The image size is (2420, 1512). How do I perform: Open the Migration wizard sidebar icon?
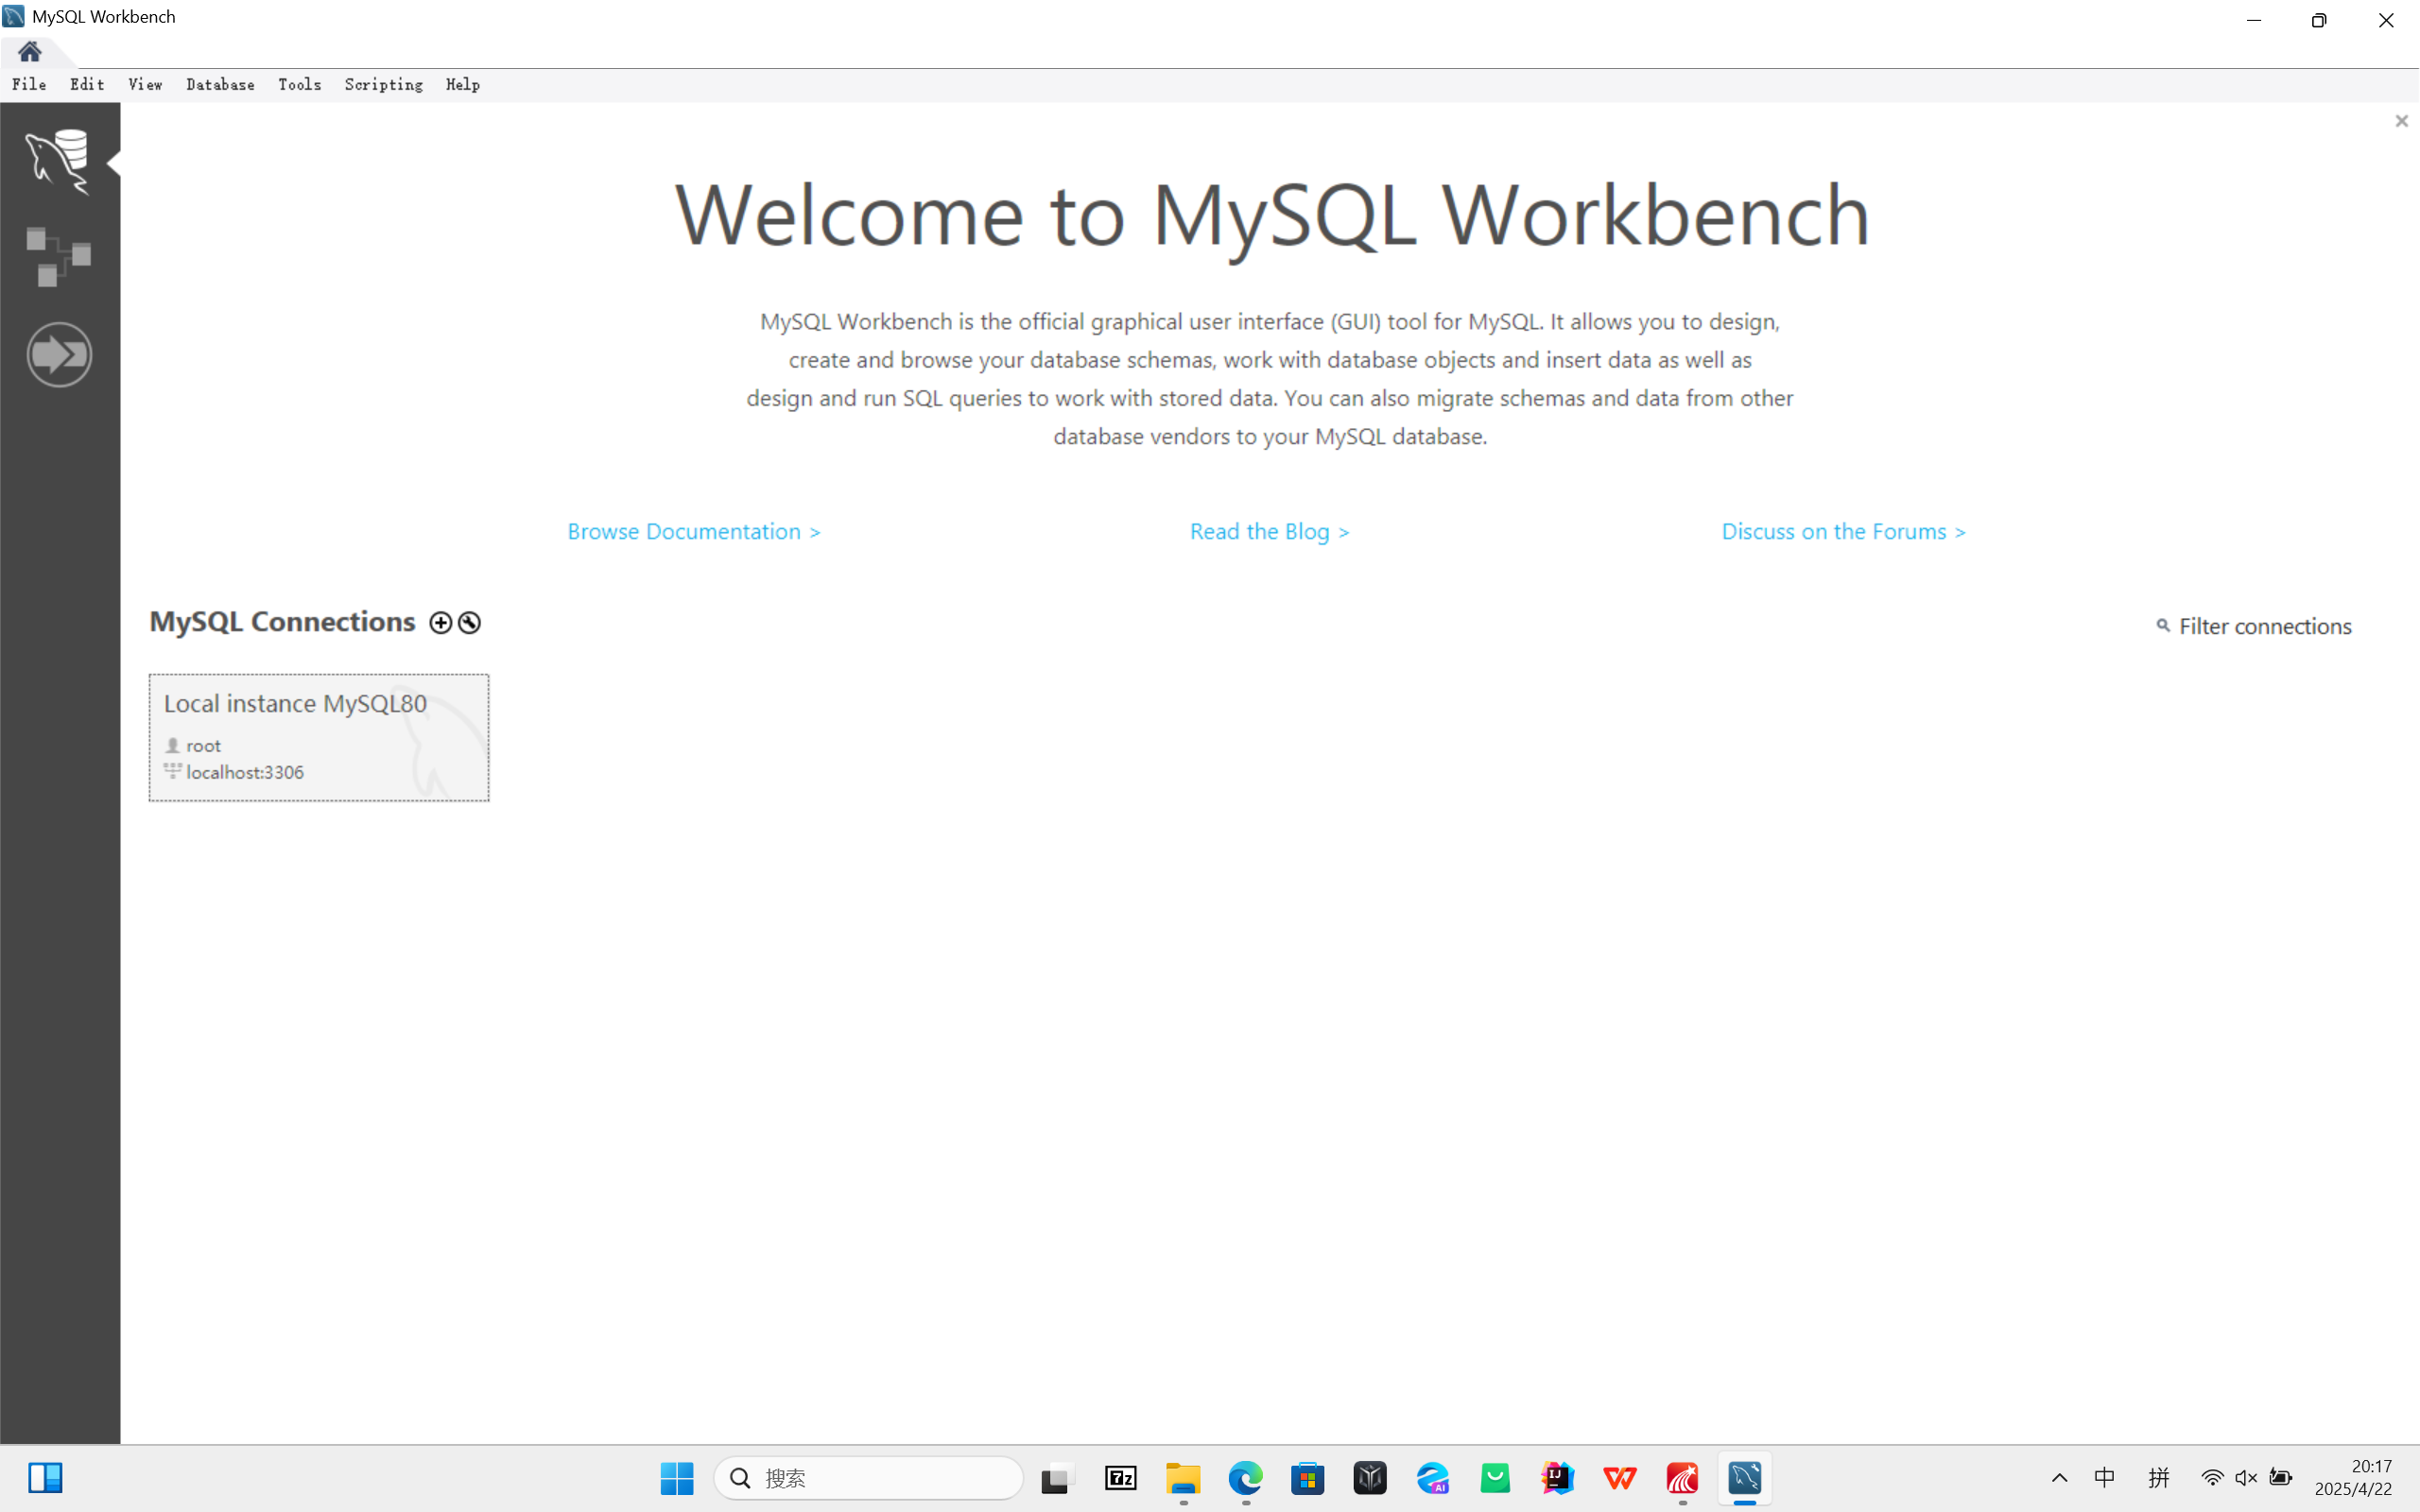[x=59, y=354]
